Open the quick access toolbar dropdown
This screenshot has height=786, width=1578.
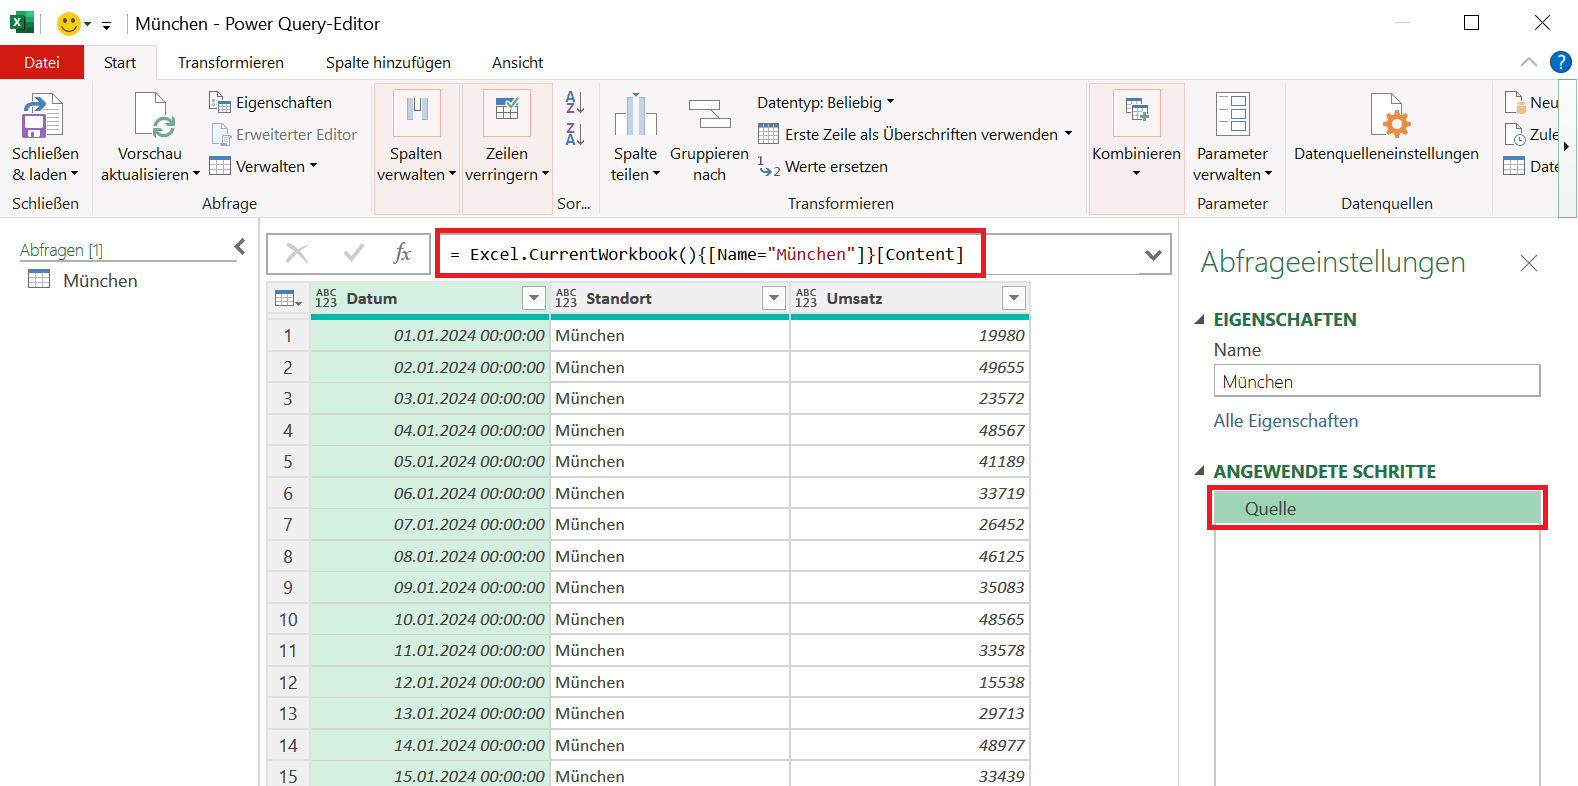[106, 25]
